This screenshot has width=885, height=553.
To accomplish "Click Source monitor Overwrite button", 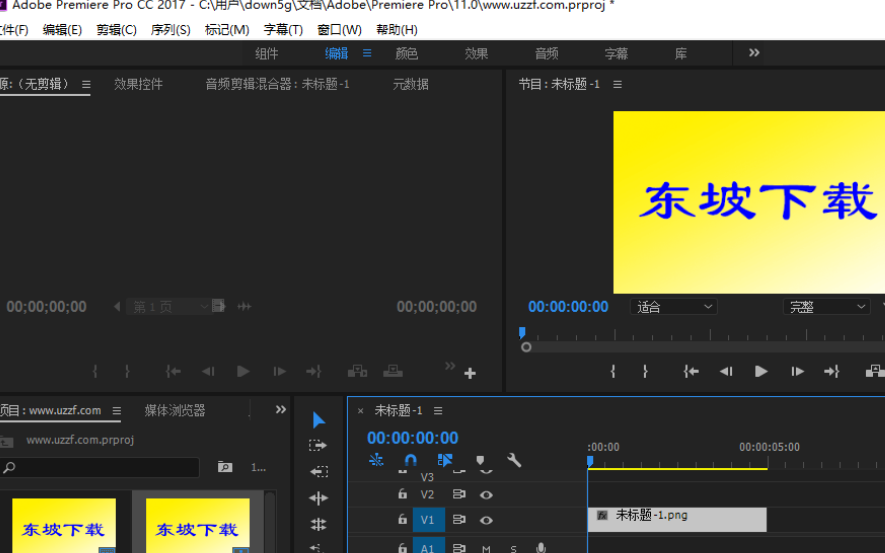I will (393, 371).
